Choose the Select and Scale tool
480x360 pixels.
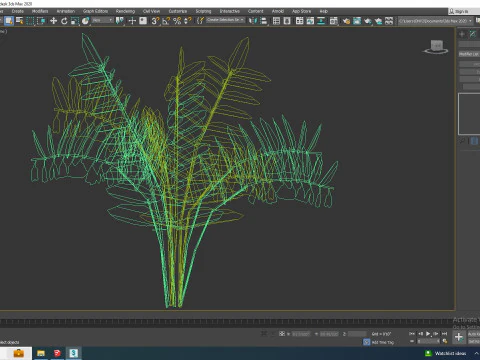pos(75,21)
